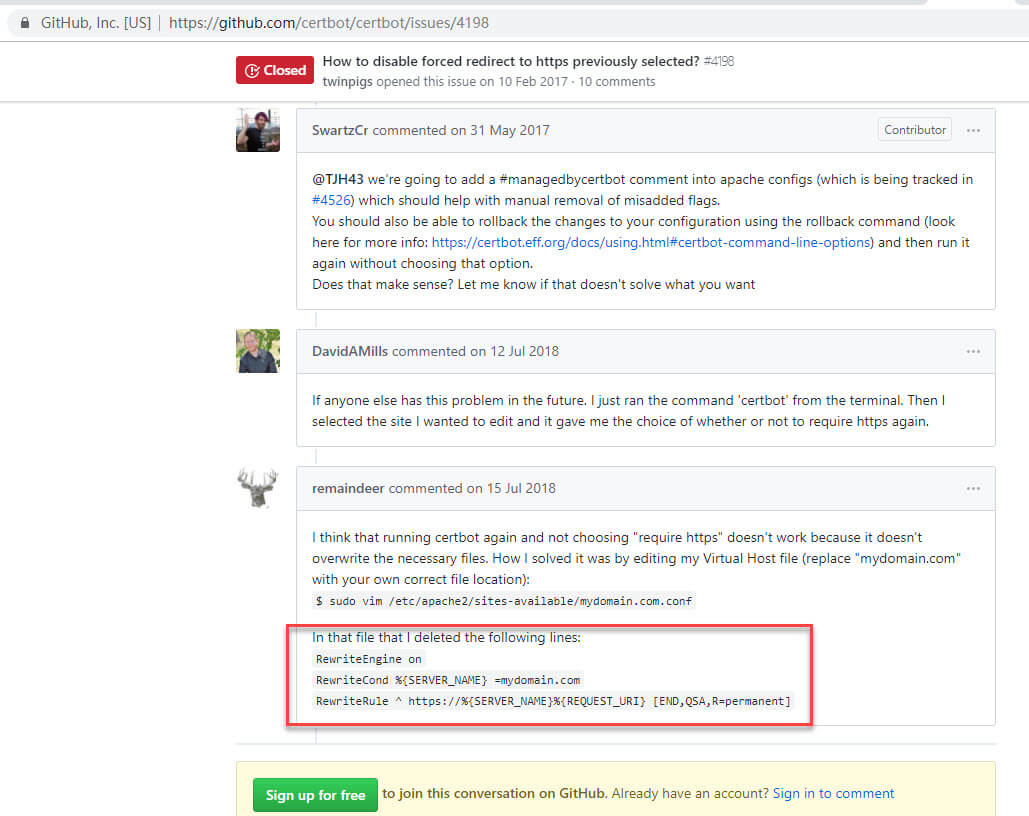The height and width of the screenshot is (816, 1029).
Task: Click the Contributor badge on SwartzCr's comment
Action: pyautogui.click(x=915, y=130)
